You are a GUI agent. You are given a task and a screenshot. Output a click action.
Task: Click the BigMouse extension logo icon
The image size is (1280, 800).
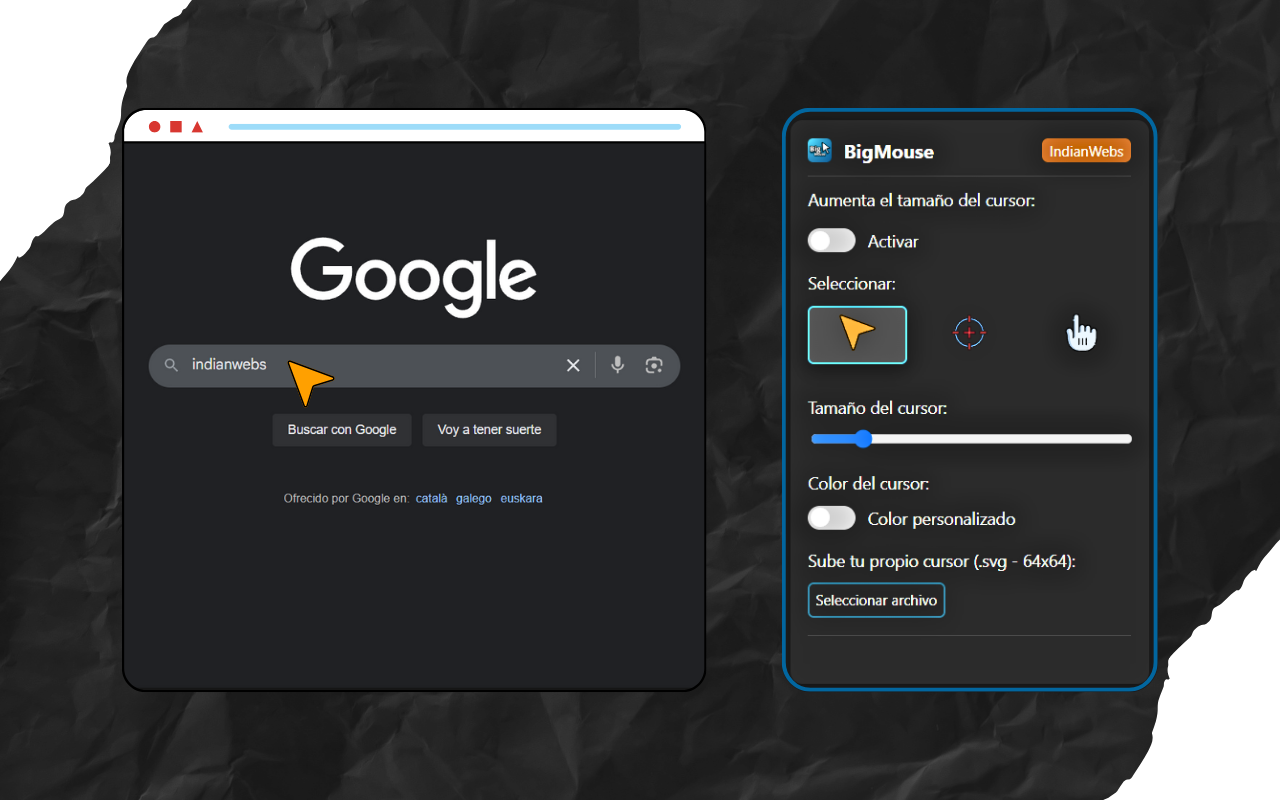(x=820, y=151)
